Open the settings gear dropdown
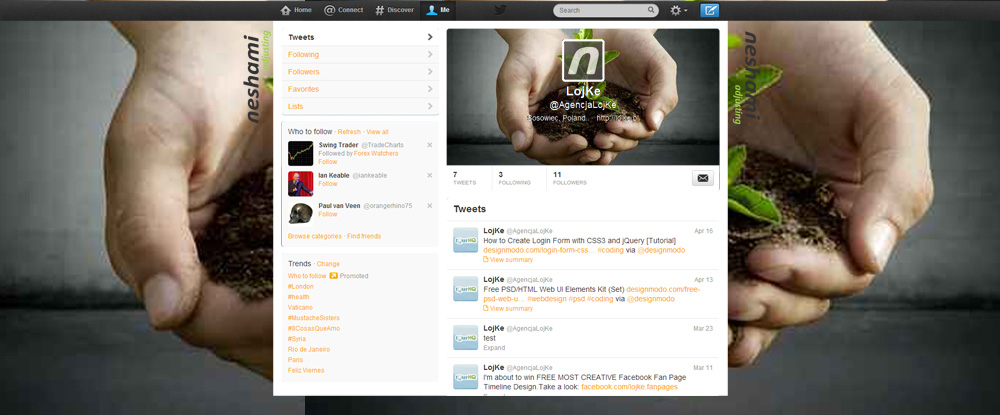Screen dimensions: 1000x415 point(679,10)
